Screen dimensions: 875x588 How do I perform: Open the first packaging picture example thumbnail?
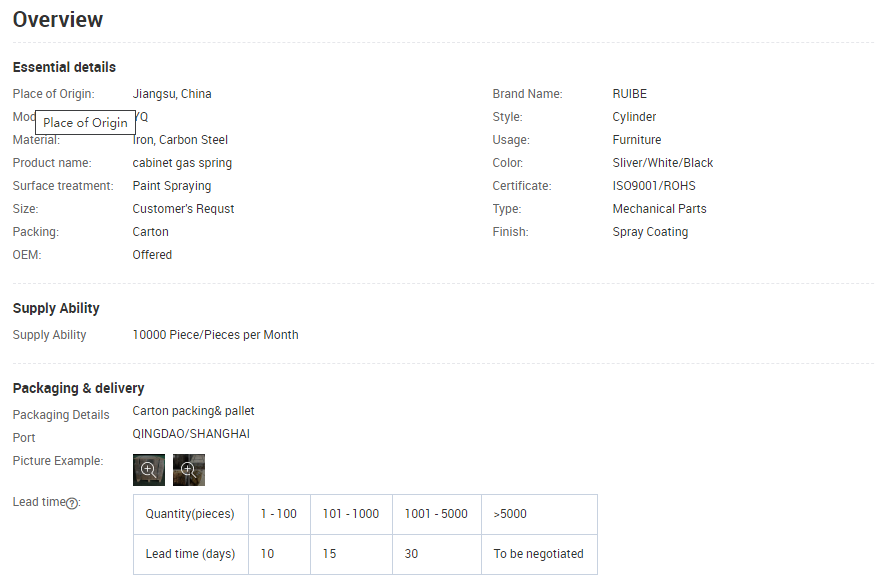pyautogui.click(x=149, y=470)
